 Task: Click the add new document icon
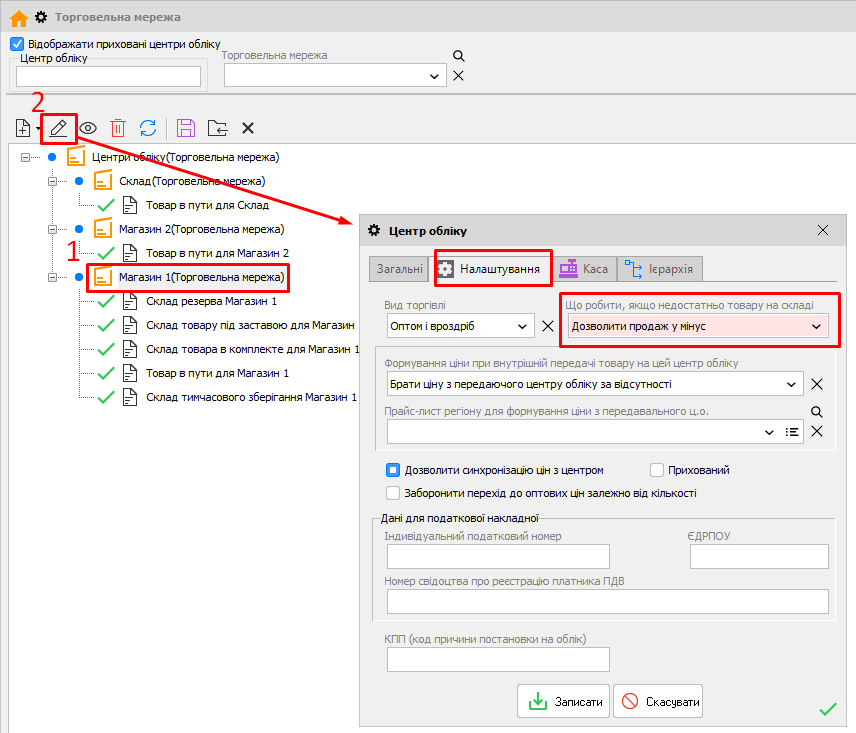tap(23, 128)
